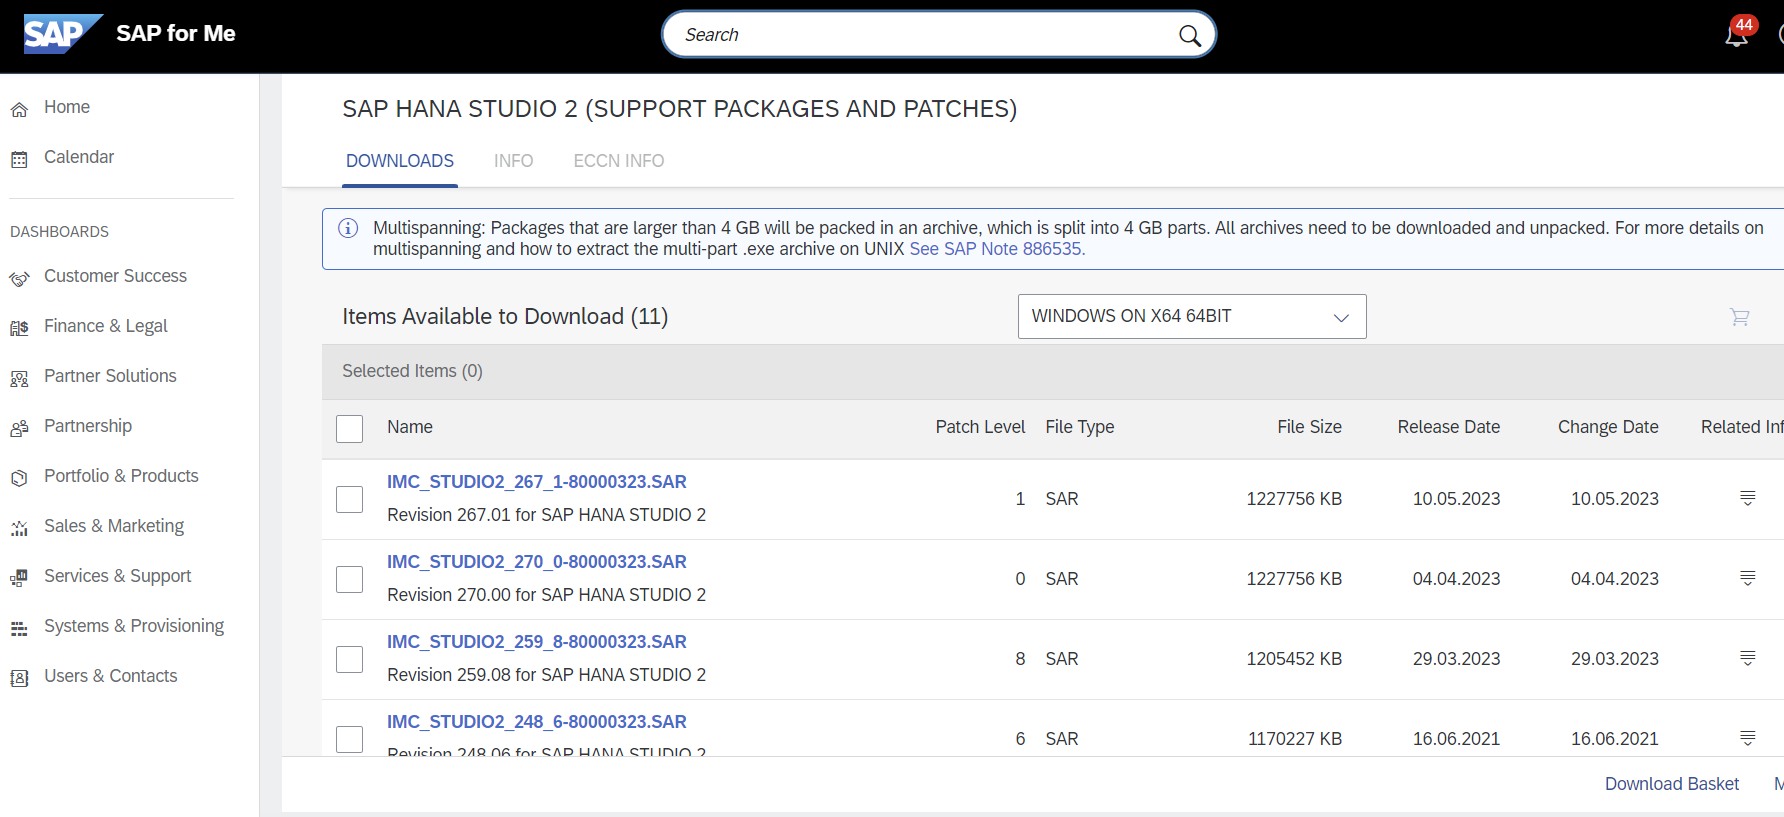This screenshot has width=1784, height=817.
Task: Switch to the DOWNLOADS tab
Action: tap(400, 161)
